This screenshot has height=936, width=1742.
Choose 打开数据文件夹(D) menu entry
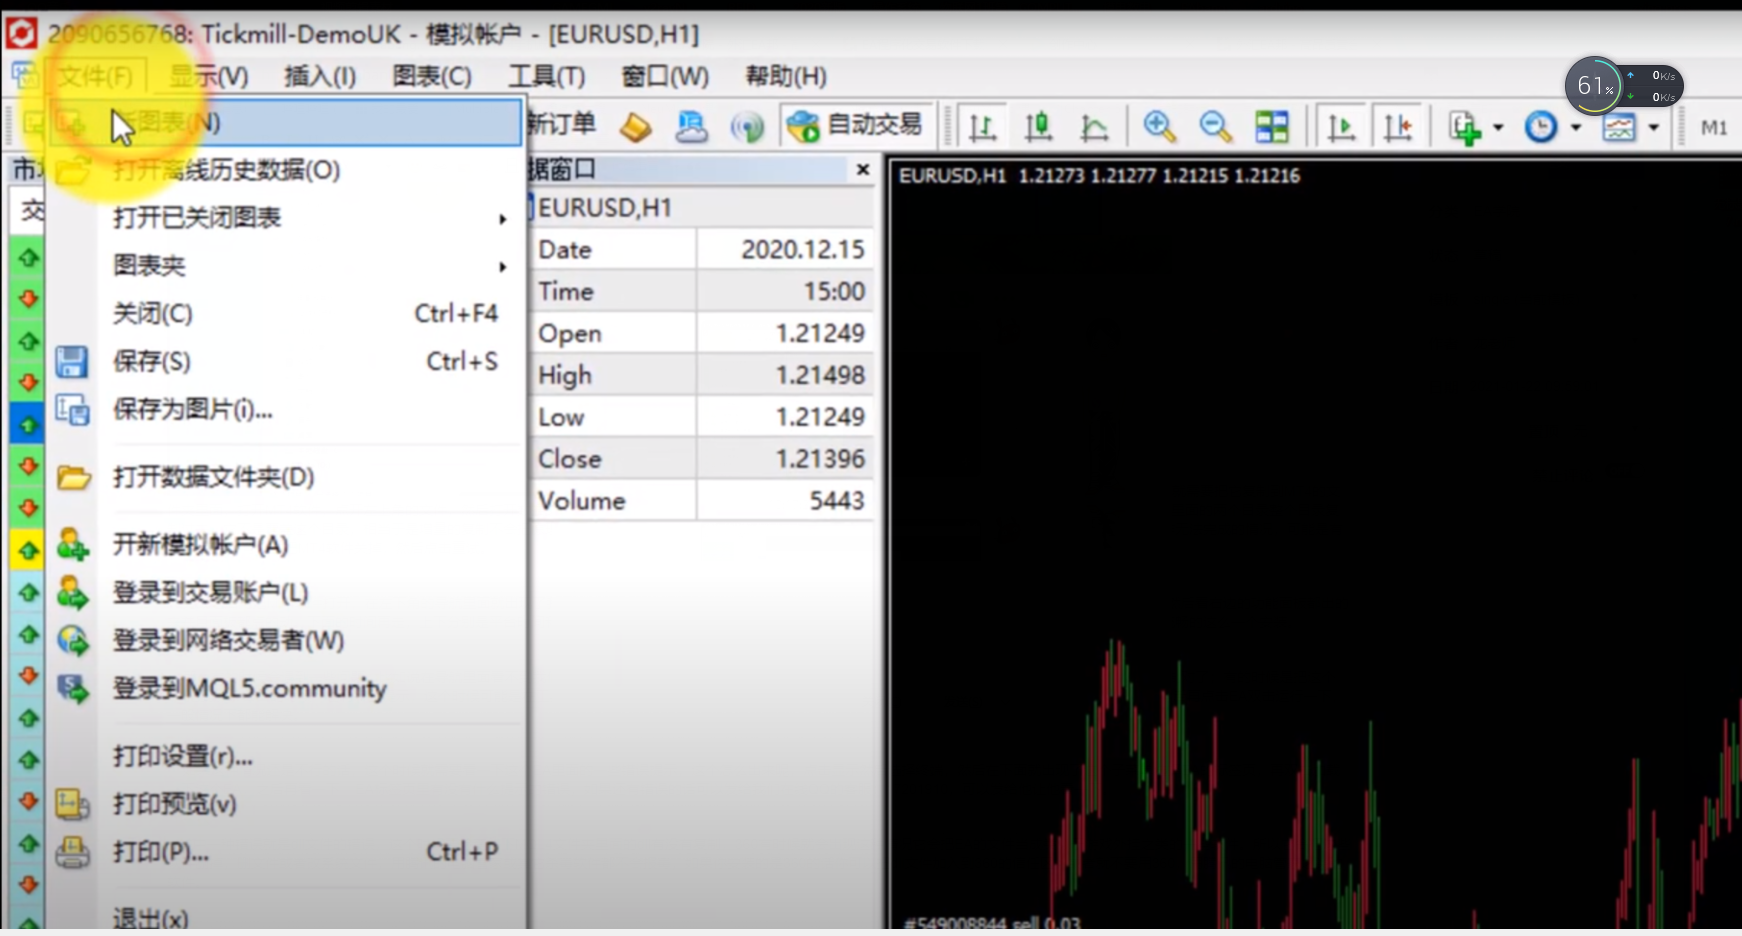(x=284, y=478)
